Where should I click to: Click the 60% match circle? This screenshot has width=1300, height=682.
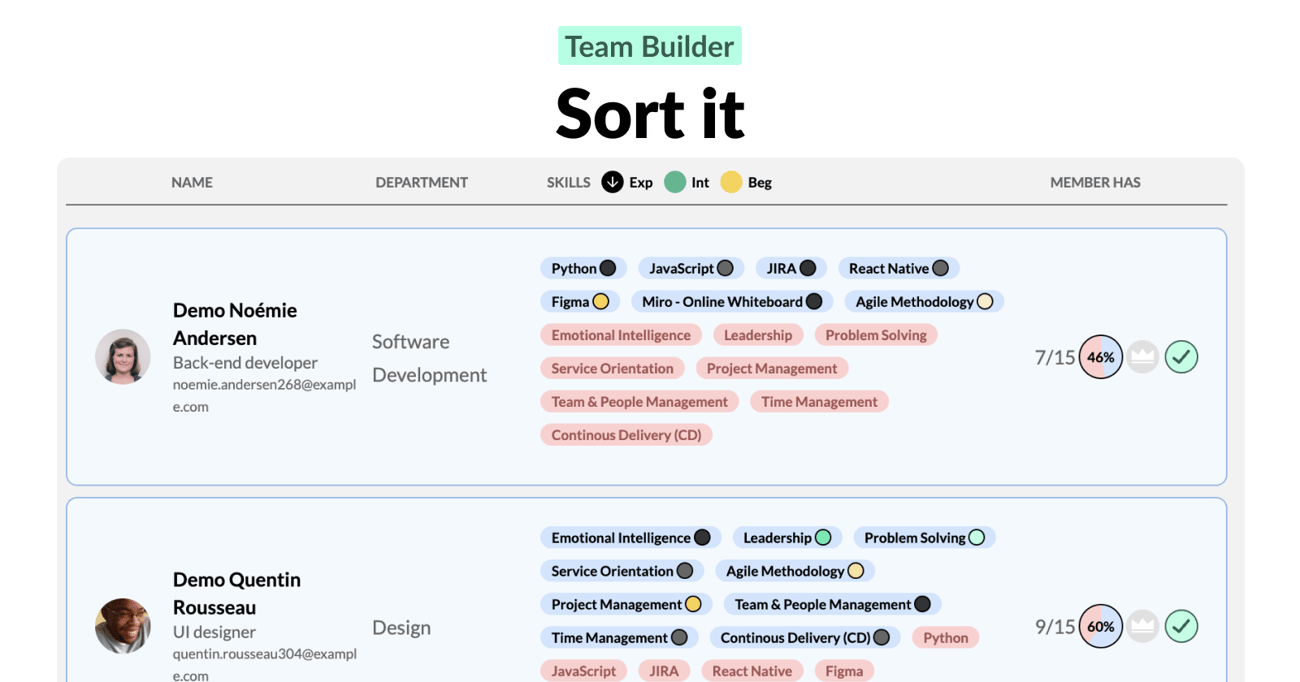[1101, 626]
